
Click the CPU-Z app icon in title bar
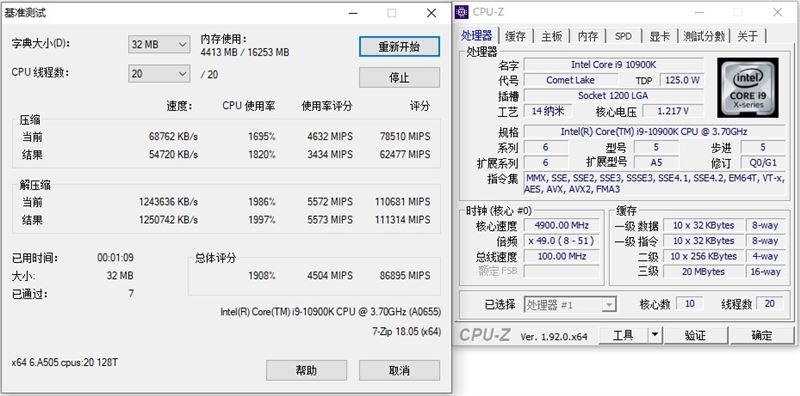tap(462, 11)
